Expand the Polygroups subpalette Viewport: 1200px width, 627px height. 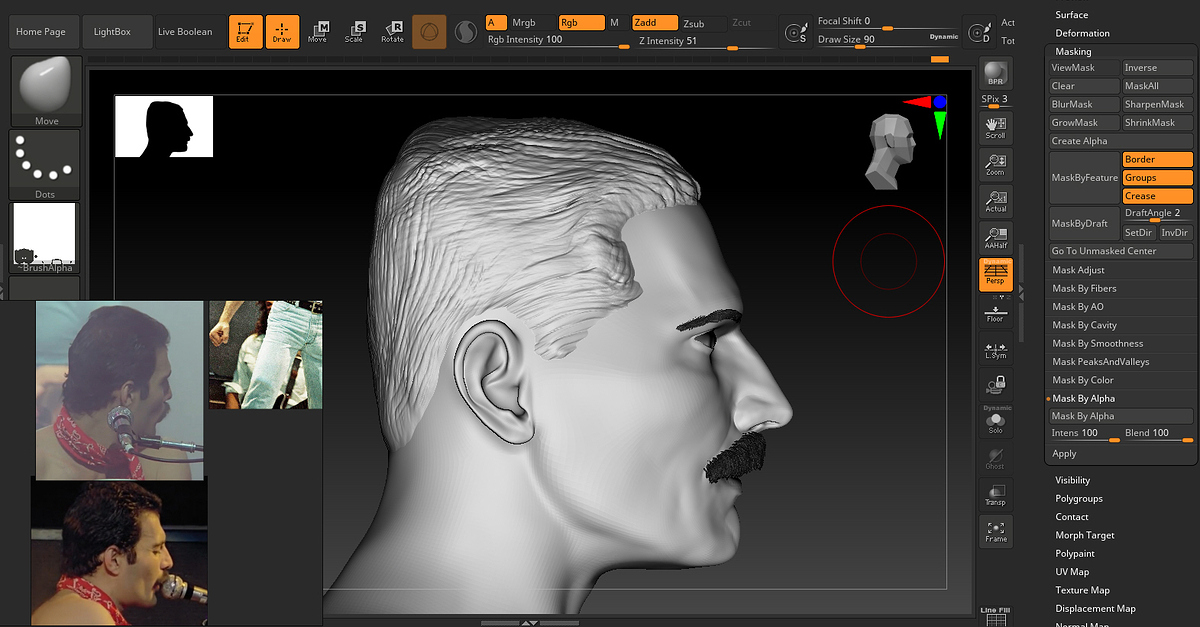[1079, 498]
